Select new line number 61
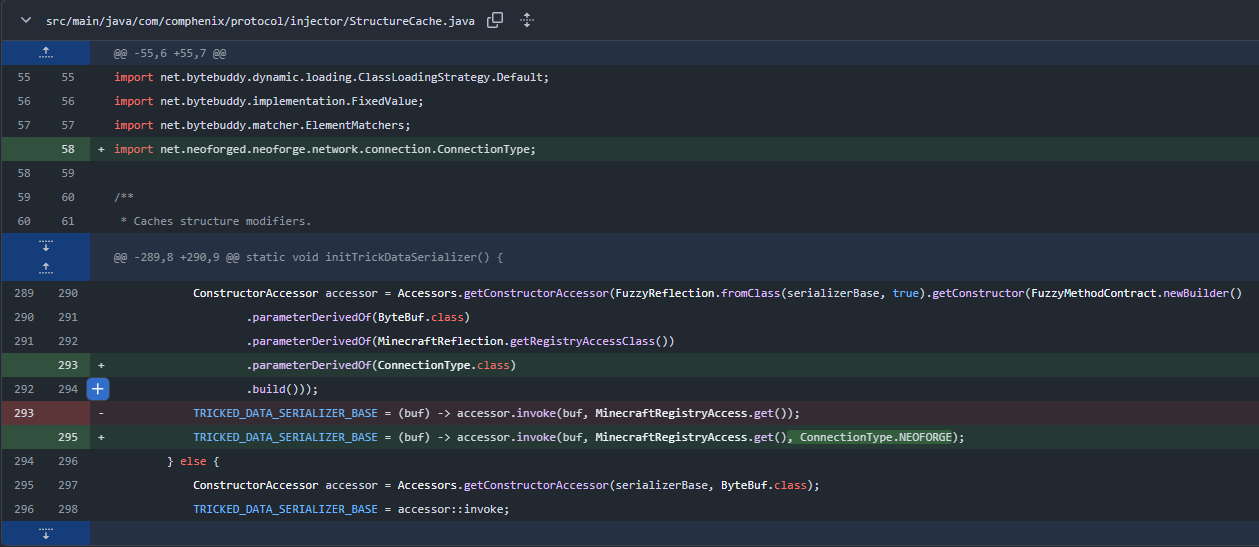This screenshot has height=547, width=1259. point(67,221)
